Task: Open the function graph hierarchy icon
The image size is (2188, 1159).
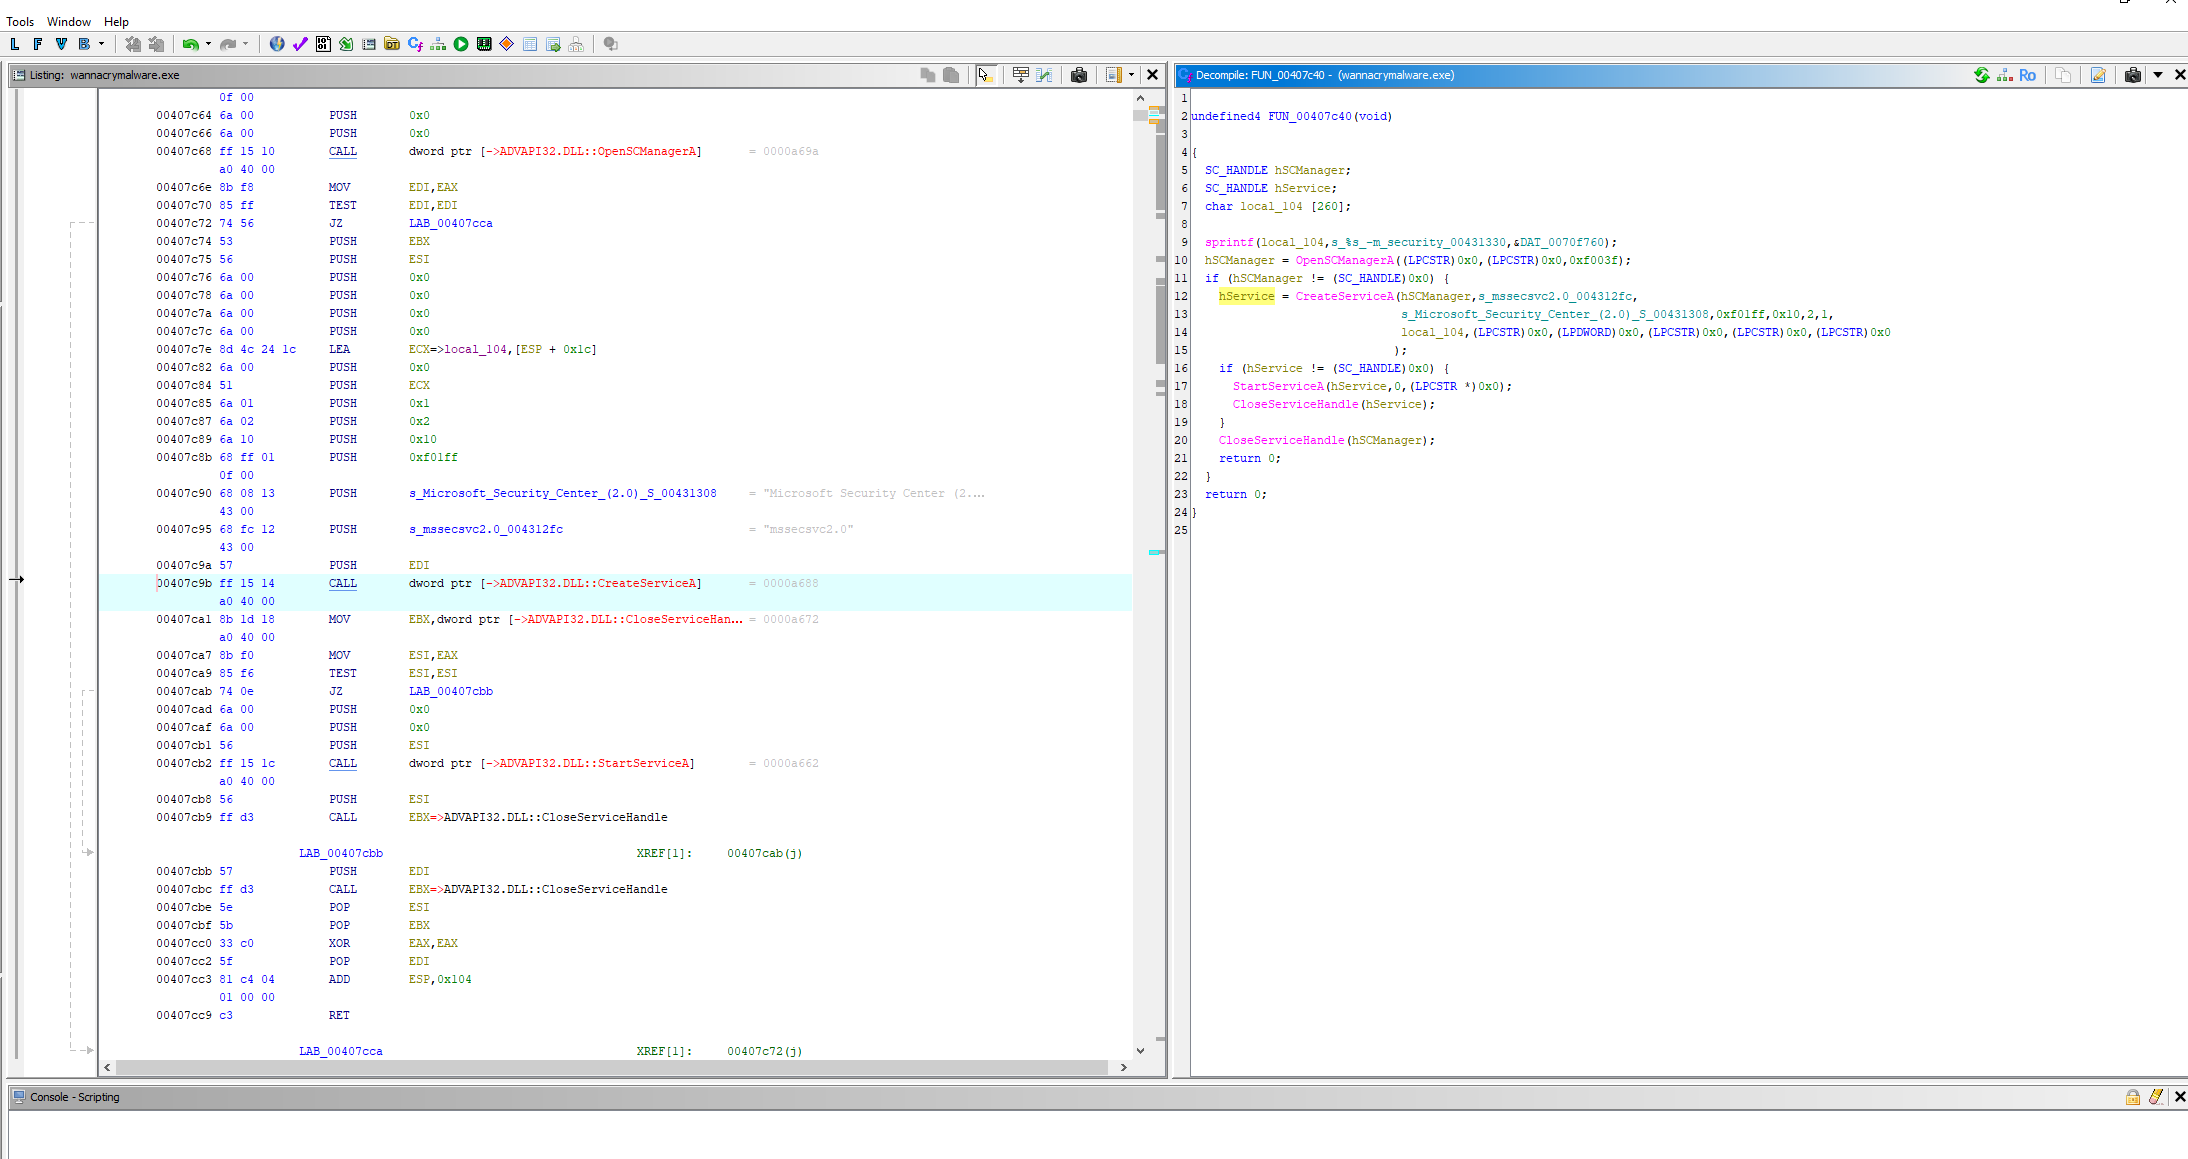Action: coord(438,44)
